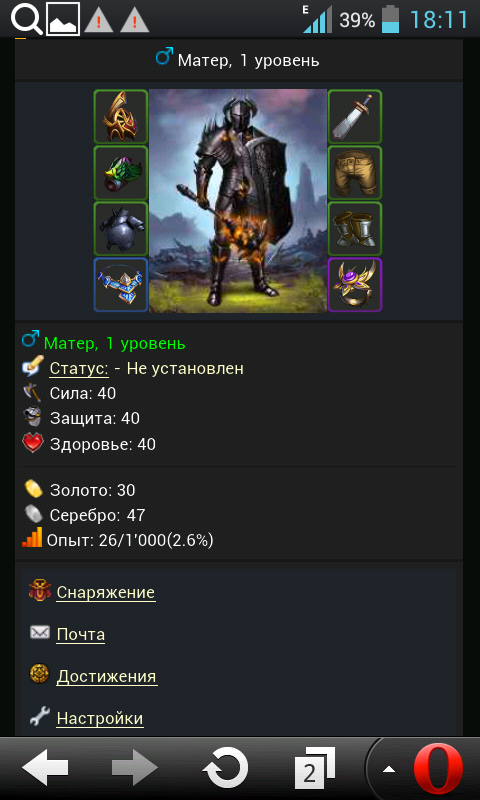Go forward with the browser forward arrow
Screen dimensions: 480x800
(135, 767)
